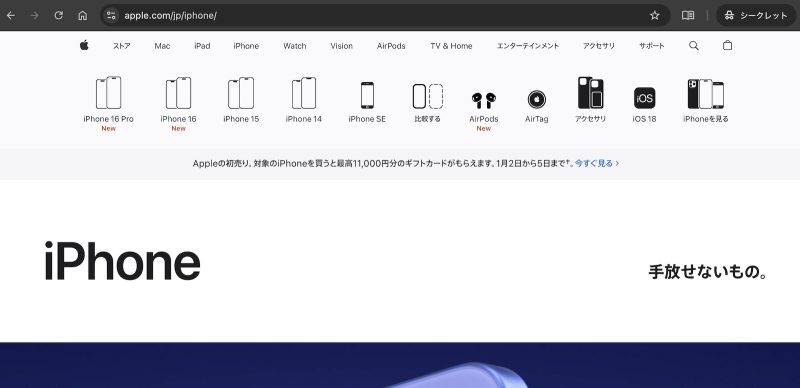Open the サポート menu item
800x388 pixels.
[652, 46]
